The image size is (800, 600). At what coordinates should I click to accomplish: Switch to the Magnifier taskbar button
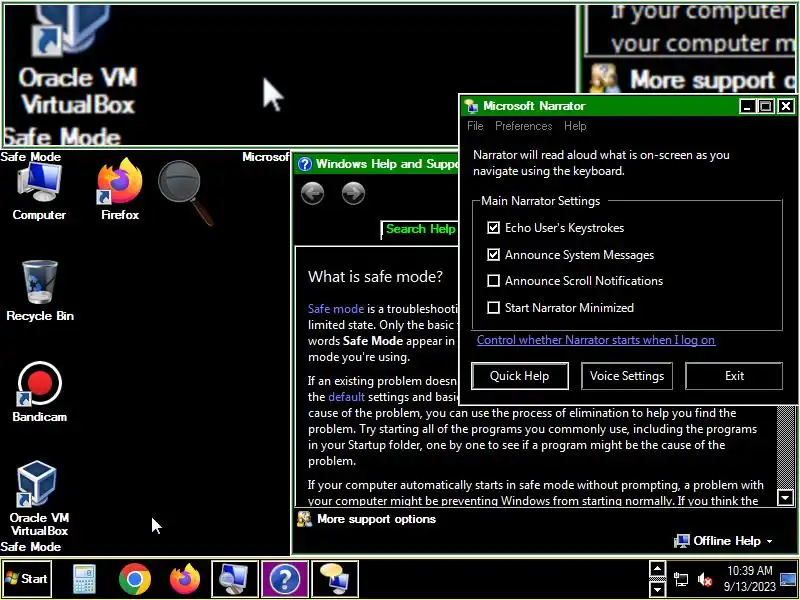point(234,579)
